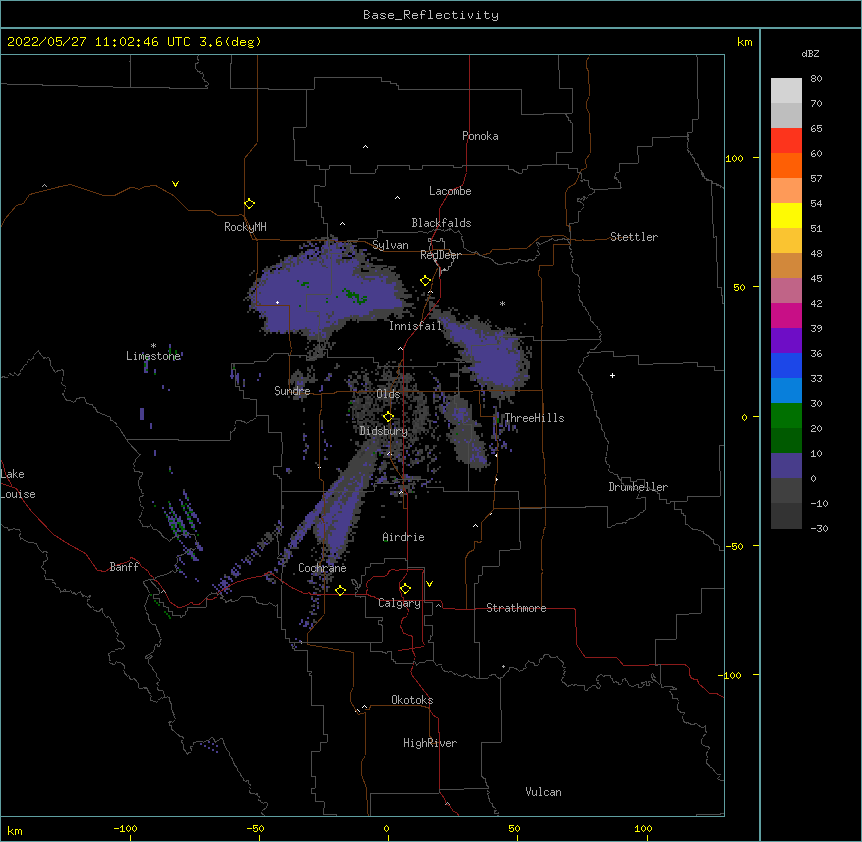
Task: Click the Lake Louise label
Action: [x=18, y=484]
